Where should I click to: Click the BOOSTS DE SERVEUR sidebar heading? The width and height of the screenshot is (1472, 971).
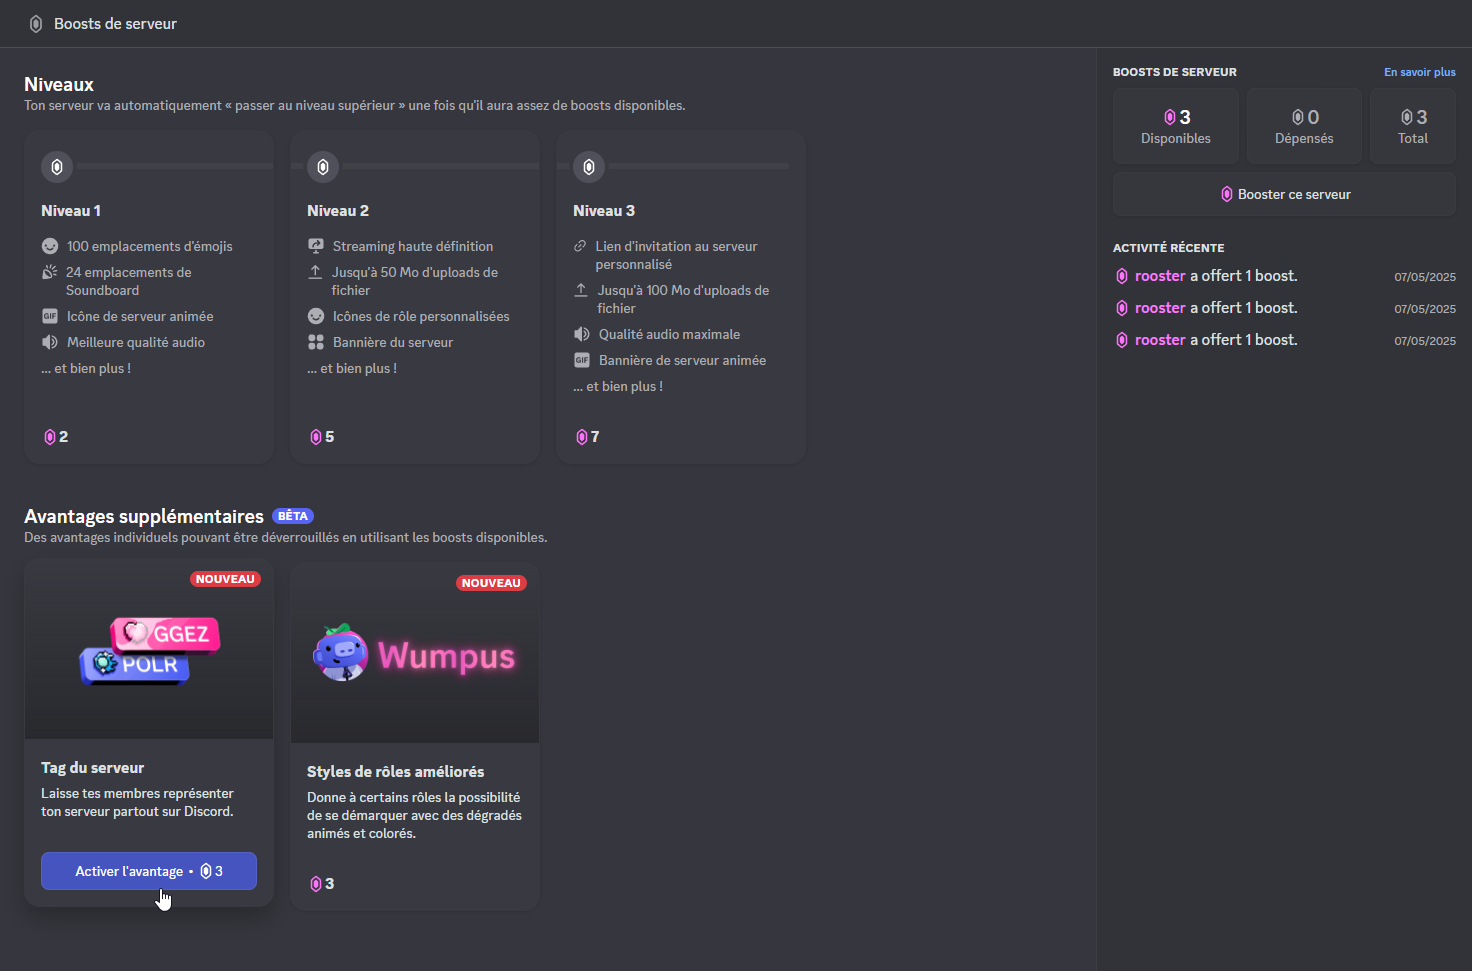pos(1175,72)
